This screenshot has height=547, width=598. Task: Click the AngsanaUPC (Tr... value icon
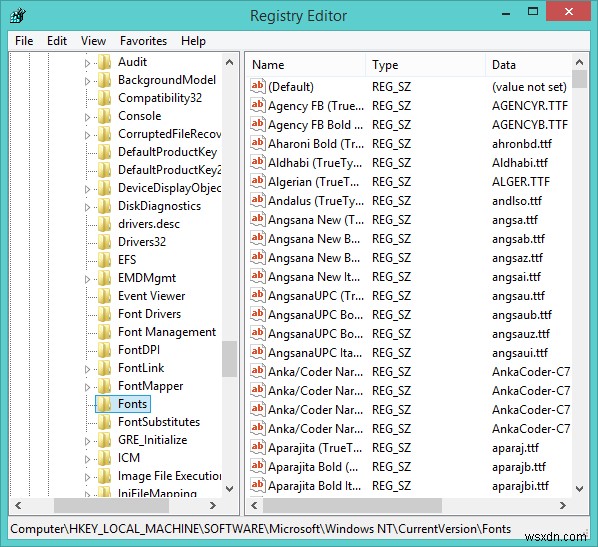click(257, 296)
